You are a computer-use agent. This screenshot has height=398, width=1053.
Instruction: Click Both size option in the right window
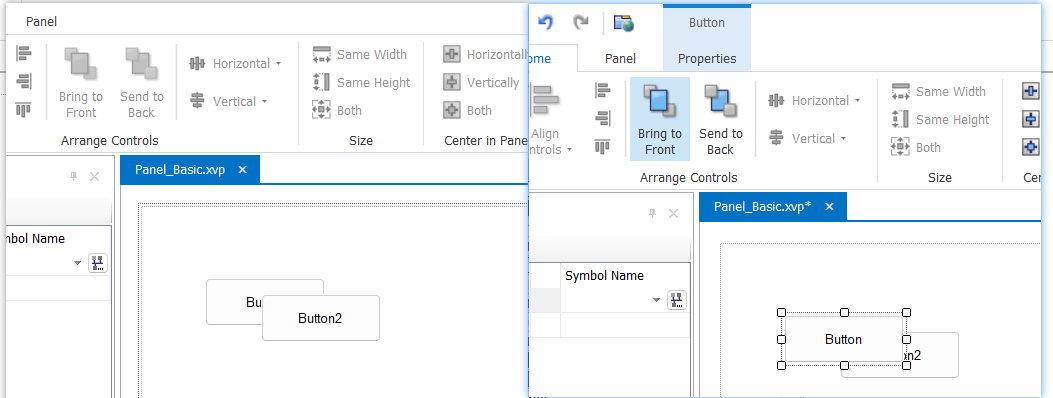point(916,148)
